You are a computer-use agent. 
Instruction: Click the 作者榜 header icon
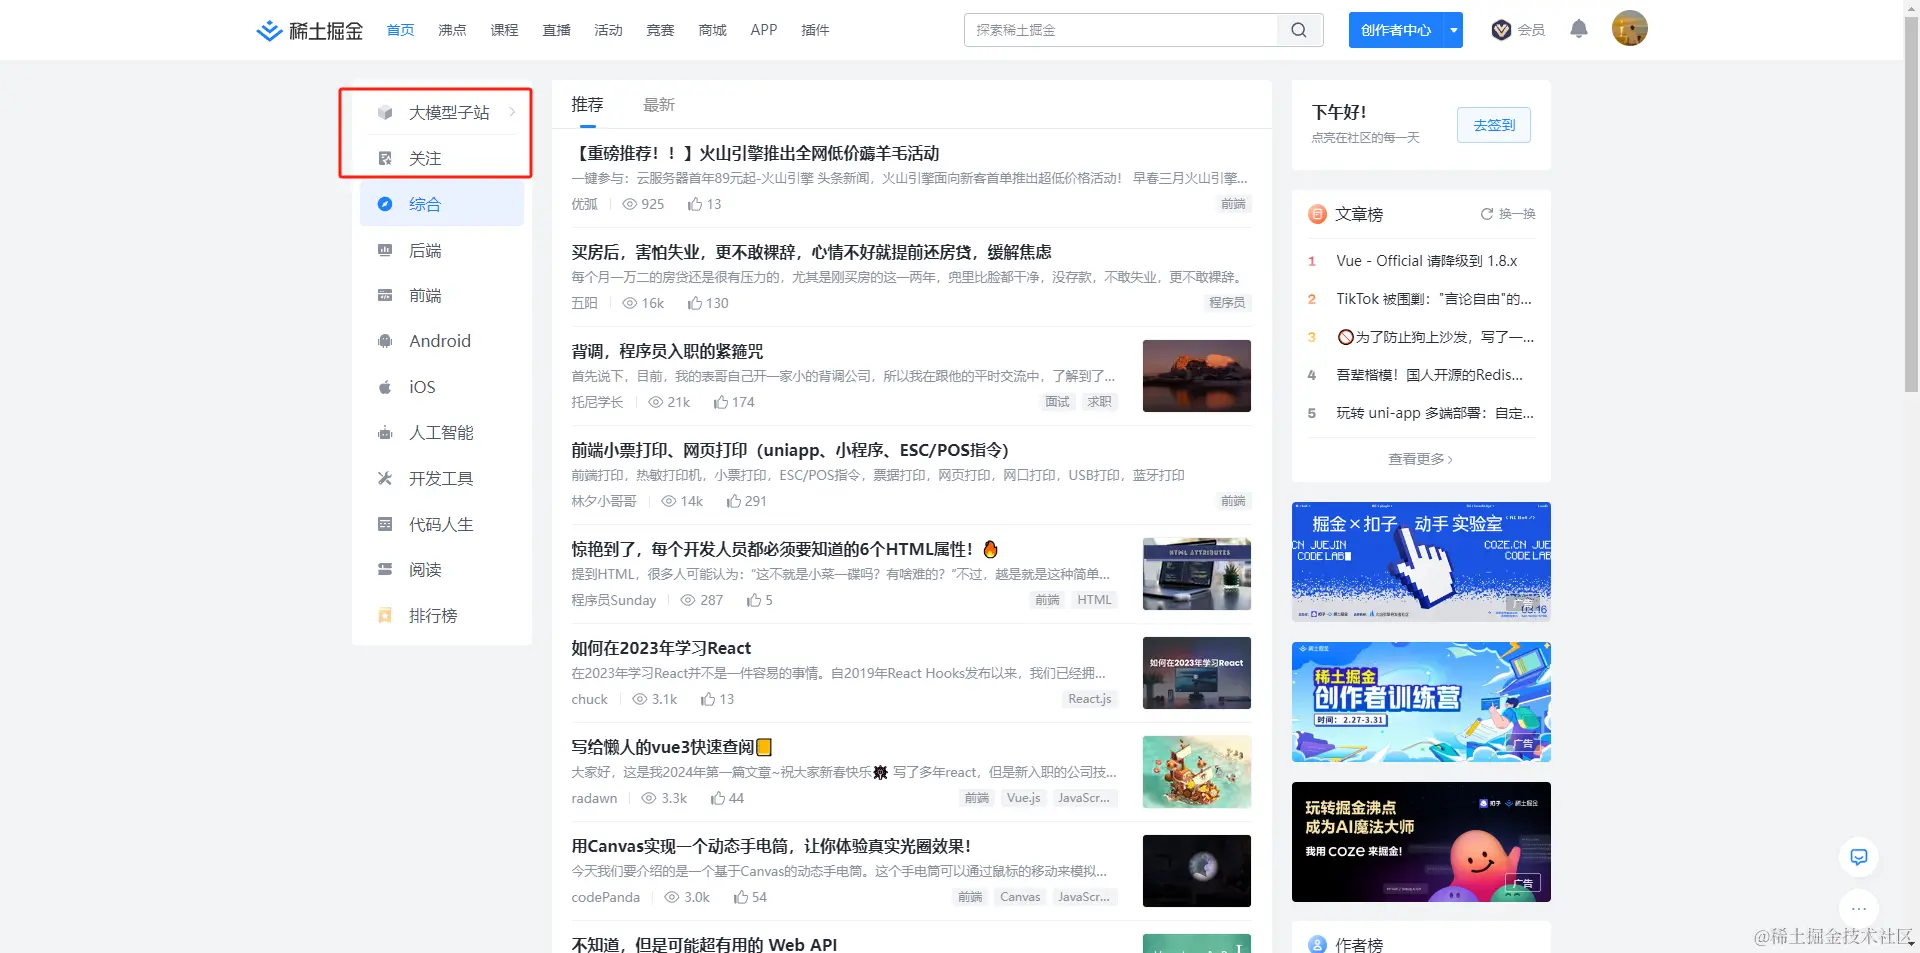(x=1317, y=945)
